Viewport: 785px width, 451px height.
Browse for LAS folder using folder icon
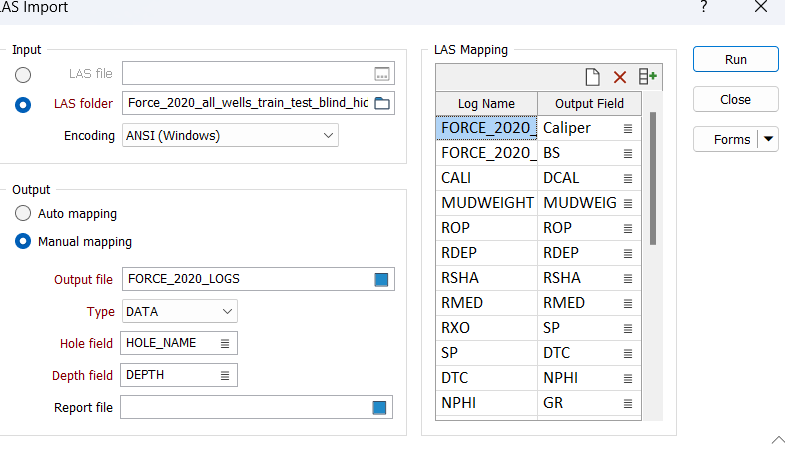382,103
